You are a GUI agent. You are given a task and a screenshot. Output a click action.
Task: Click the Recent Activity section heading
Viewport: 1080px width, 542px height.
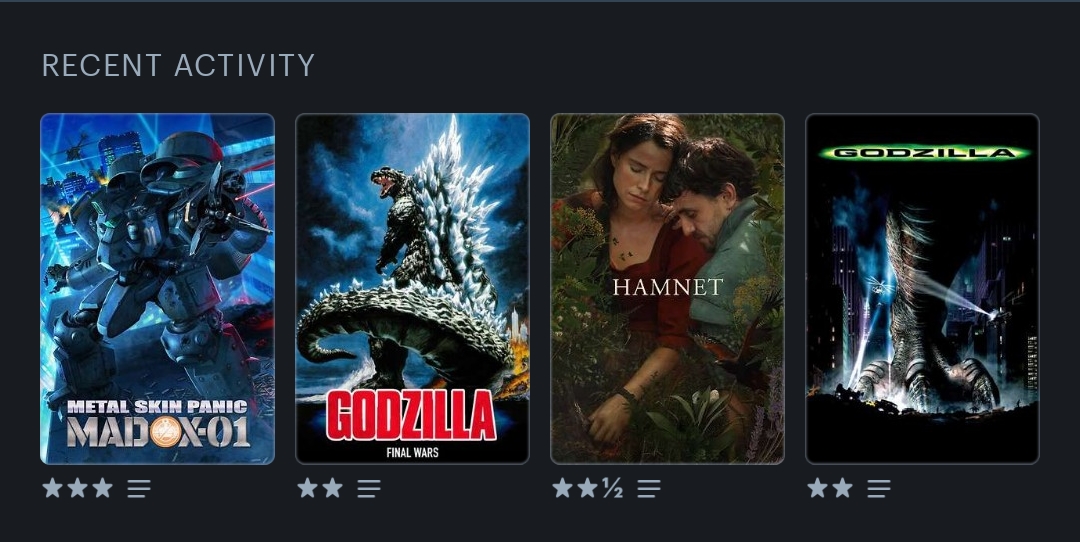coord(178,65)
